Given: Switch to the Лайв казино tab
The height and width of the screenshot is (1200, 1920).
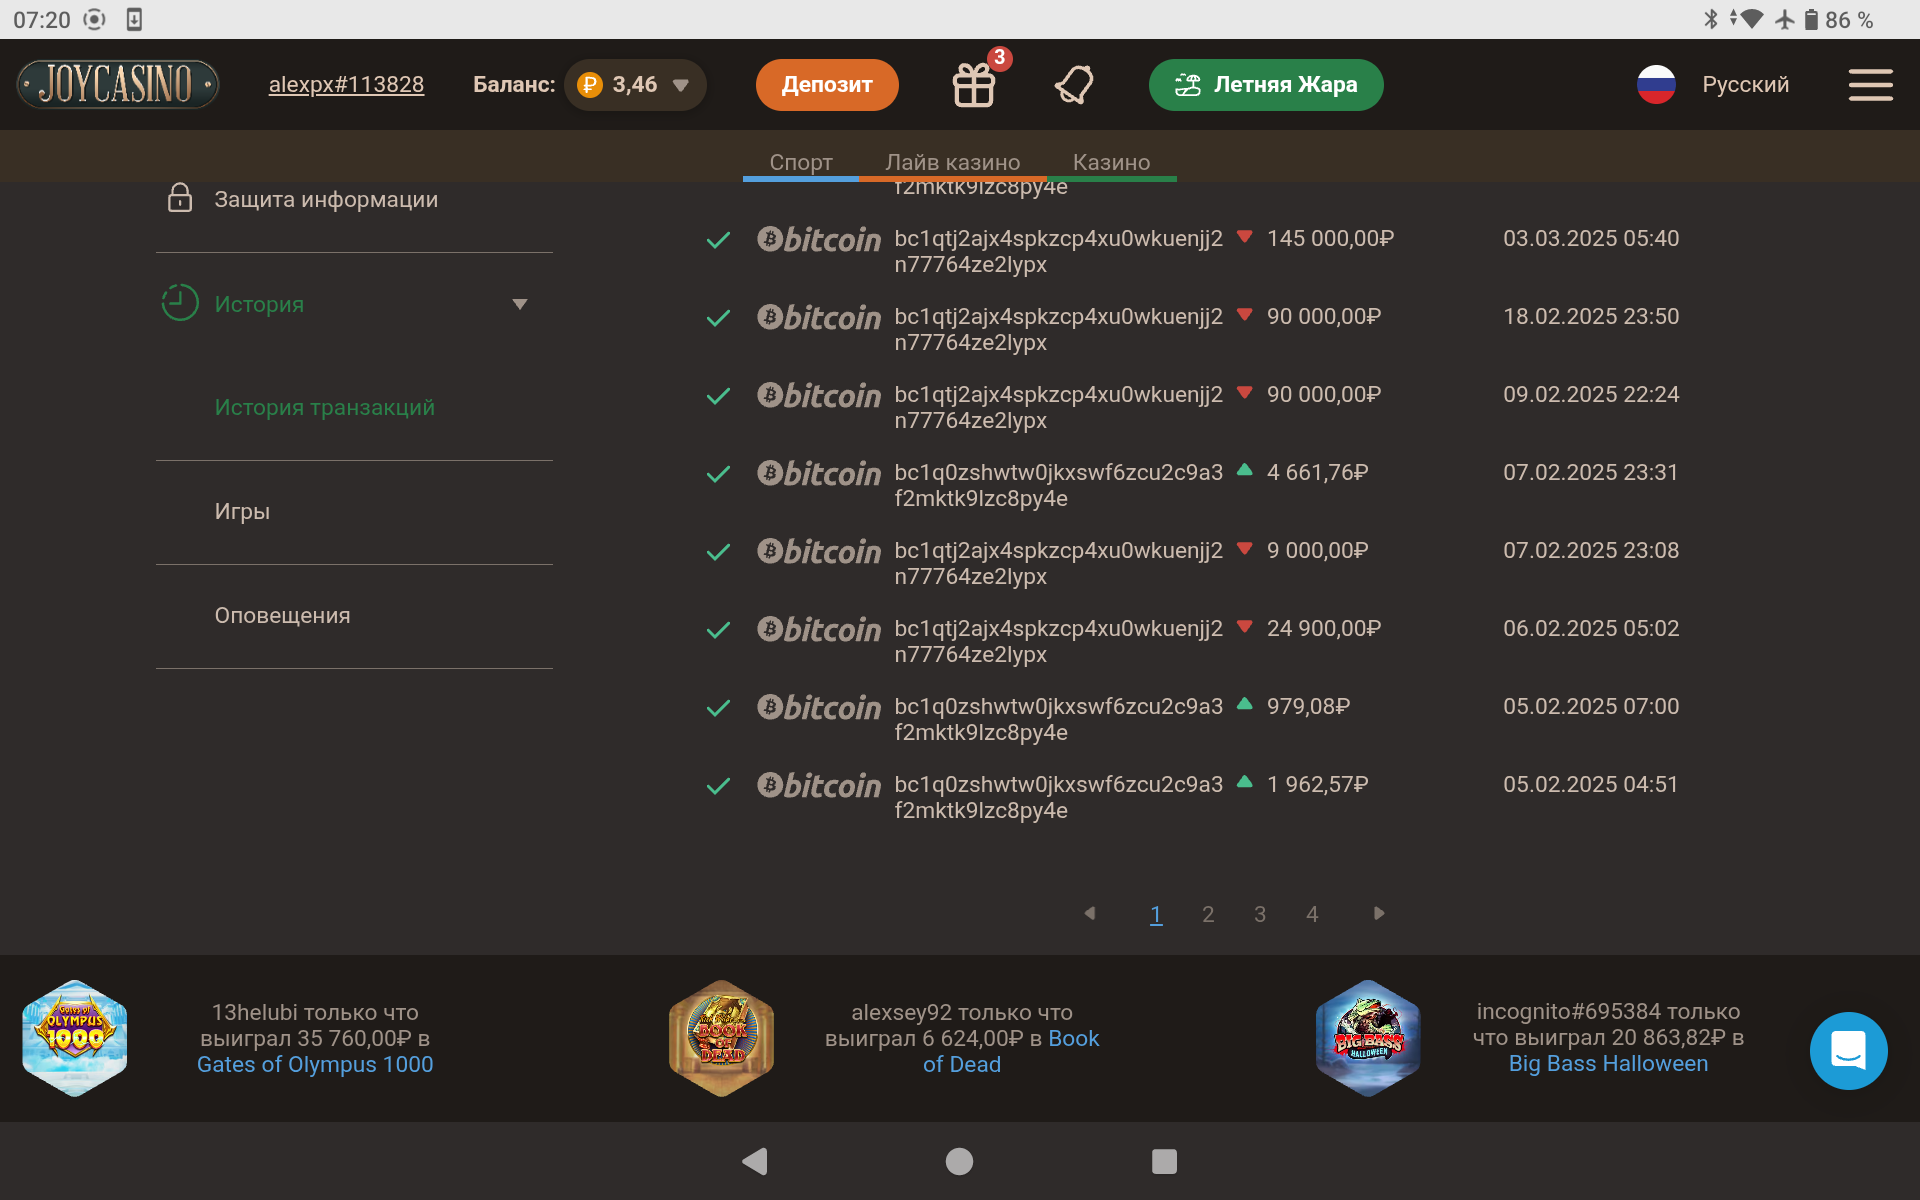Looking at the screenshot, I should pos(952,162).
